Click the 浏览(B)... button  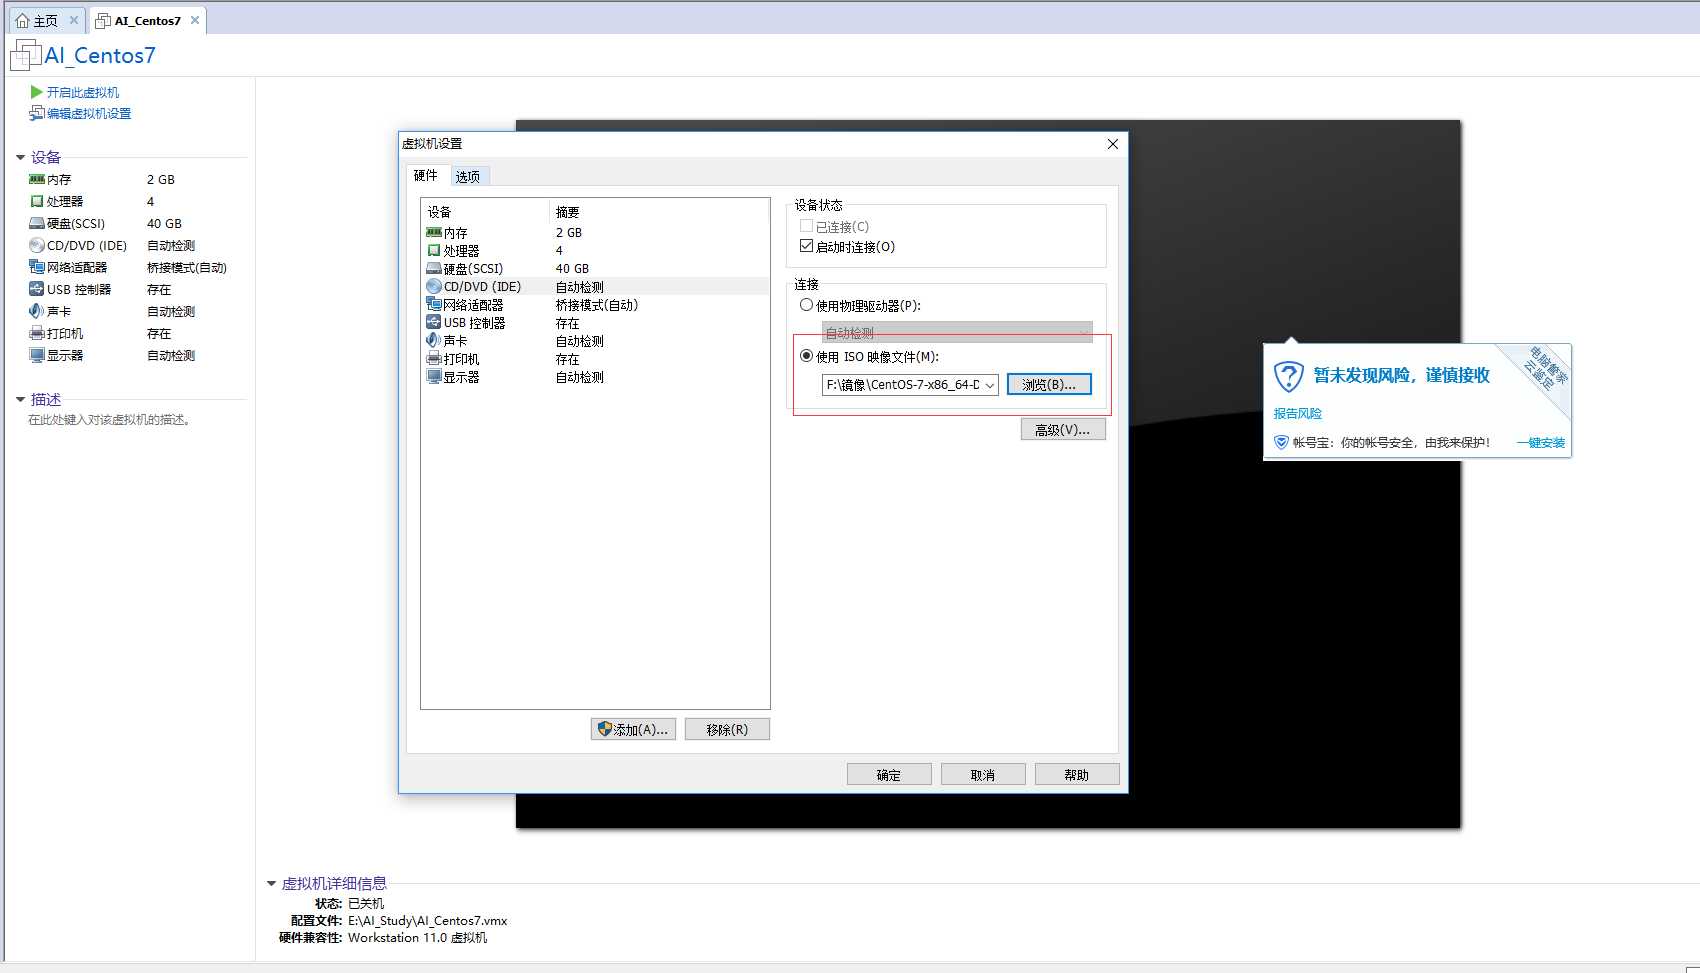pos(1049,385)
